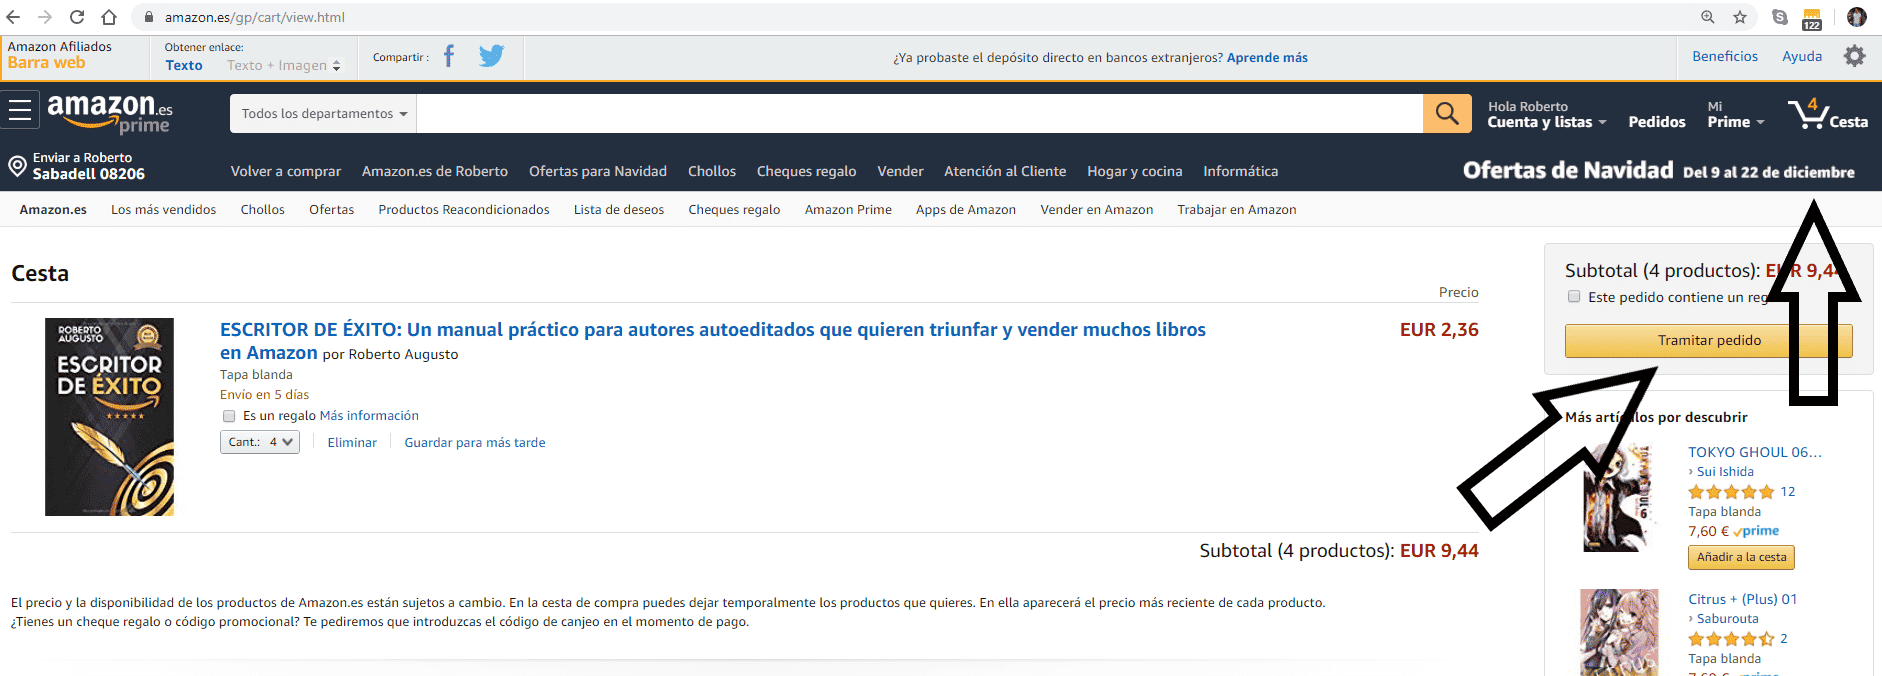1882x676 pixels.
Task: Open the Todos los departamentos dropdown
Action: click(x=323, y=113)
